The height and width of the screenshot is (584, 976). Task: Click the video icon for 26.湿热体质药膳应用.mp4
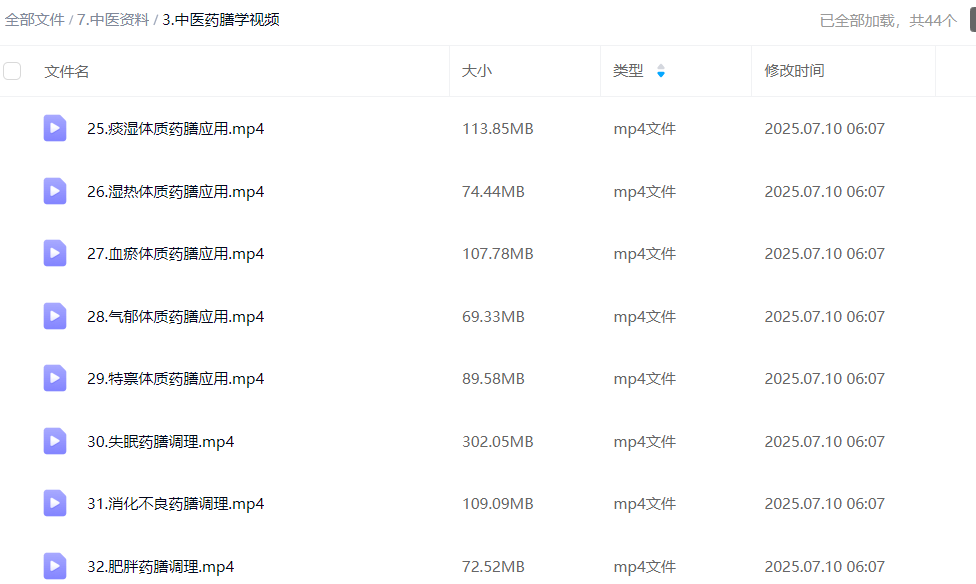click(55, 191)
